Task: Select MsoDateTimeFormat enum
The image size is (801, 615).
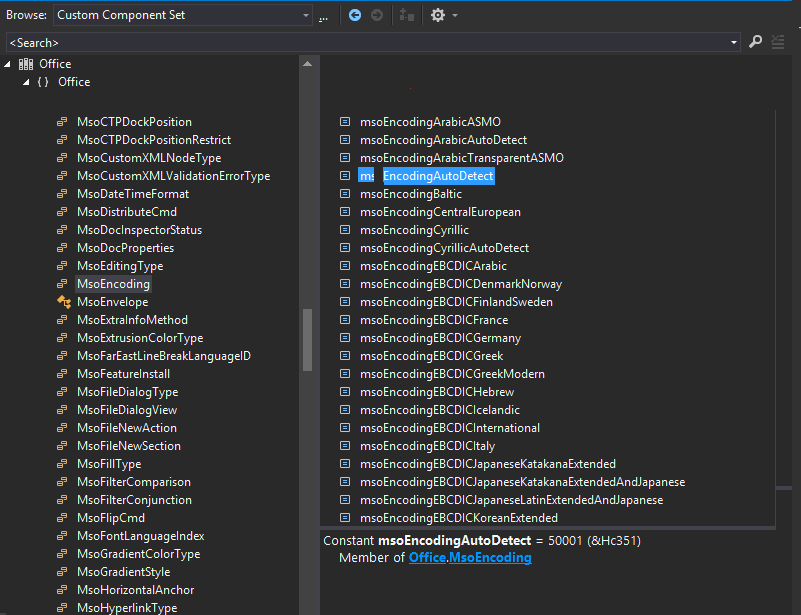Action: pos(133,194)
